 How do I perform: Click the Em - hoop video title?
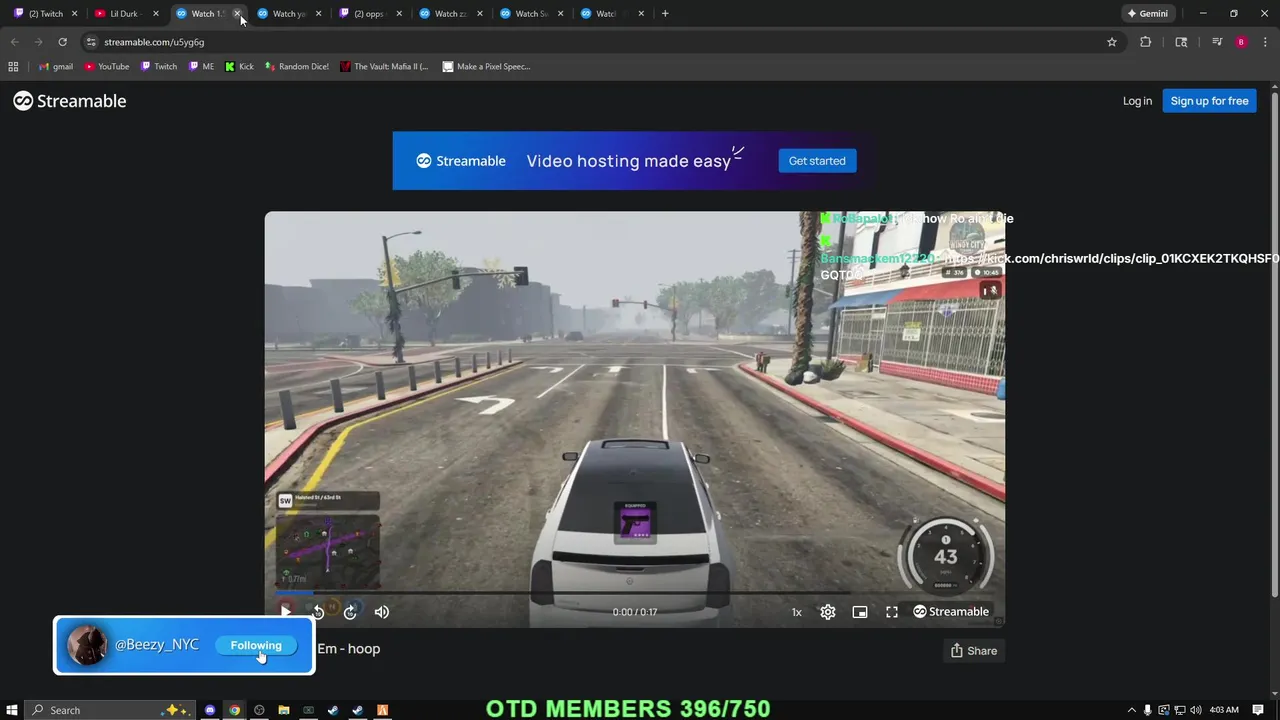coord(348,649)
